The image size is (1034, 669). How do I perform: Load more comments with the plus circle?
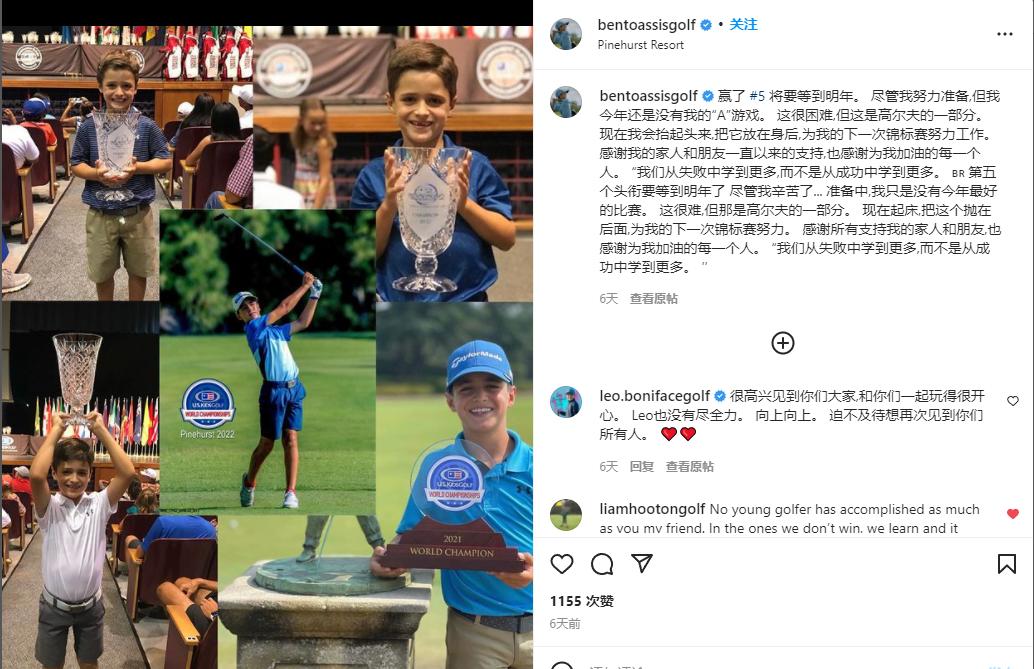[x=783, y=343]
